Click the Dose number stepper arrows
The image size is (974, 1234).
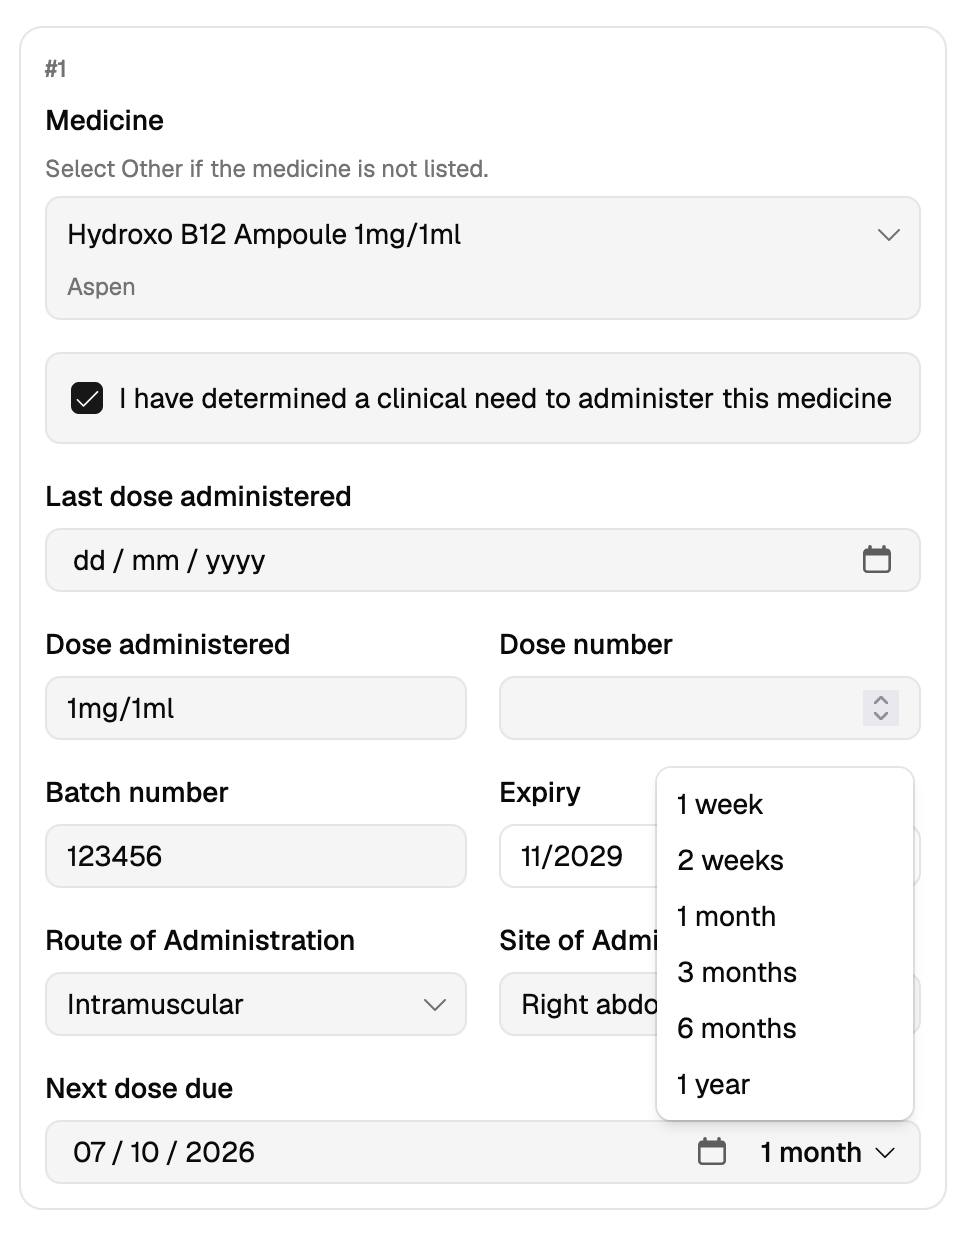881,708
